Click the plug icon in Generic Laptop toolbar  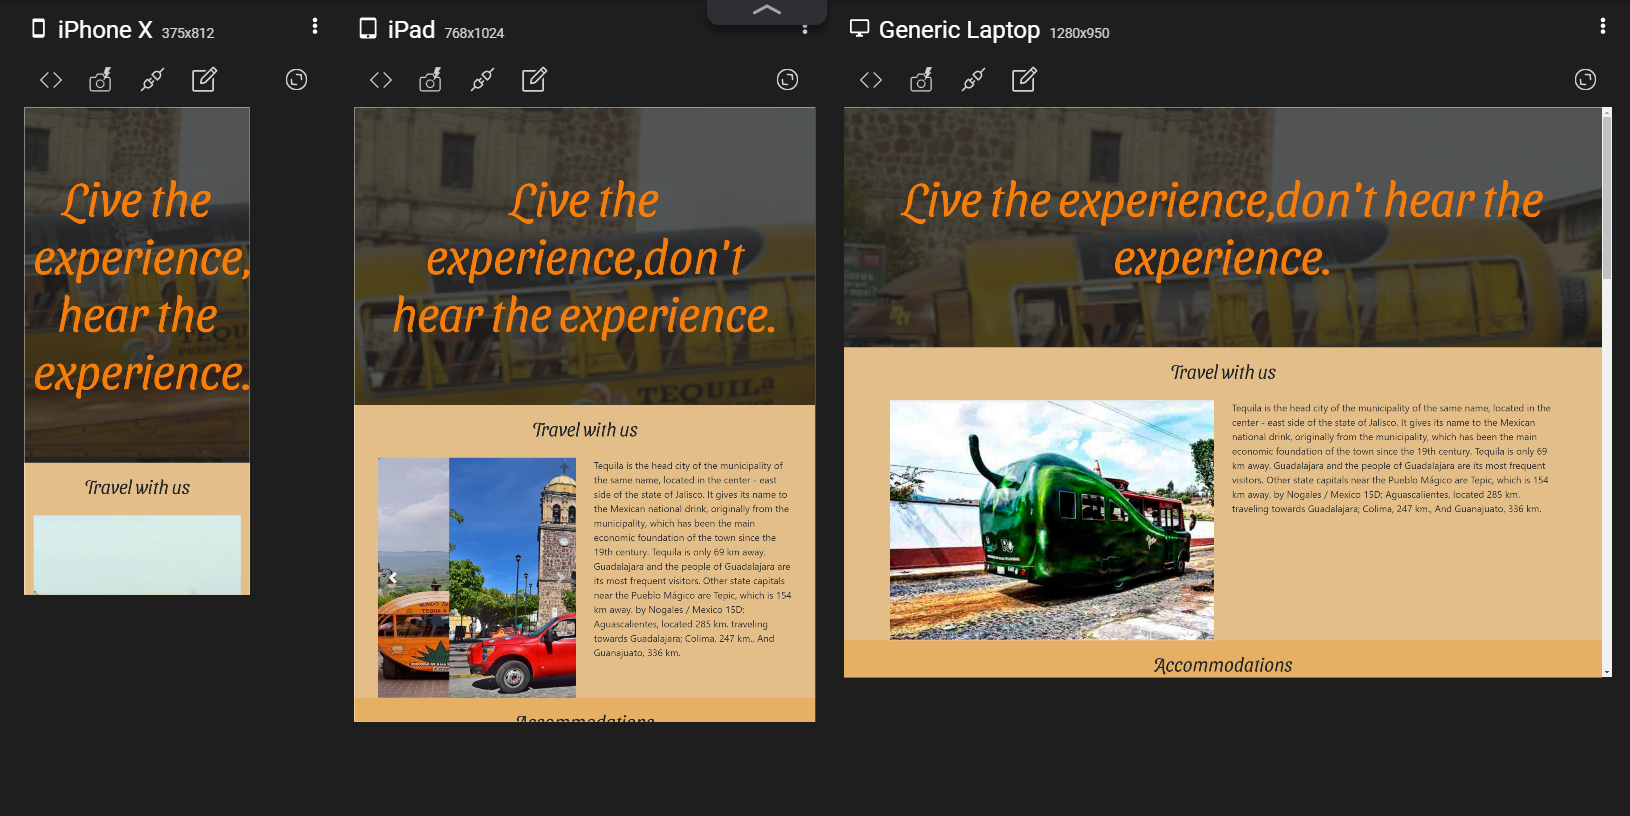(972, 80)
